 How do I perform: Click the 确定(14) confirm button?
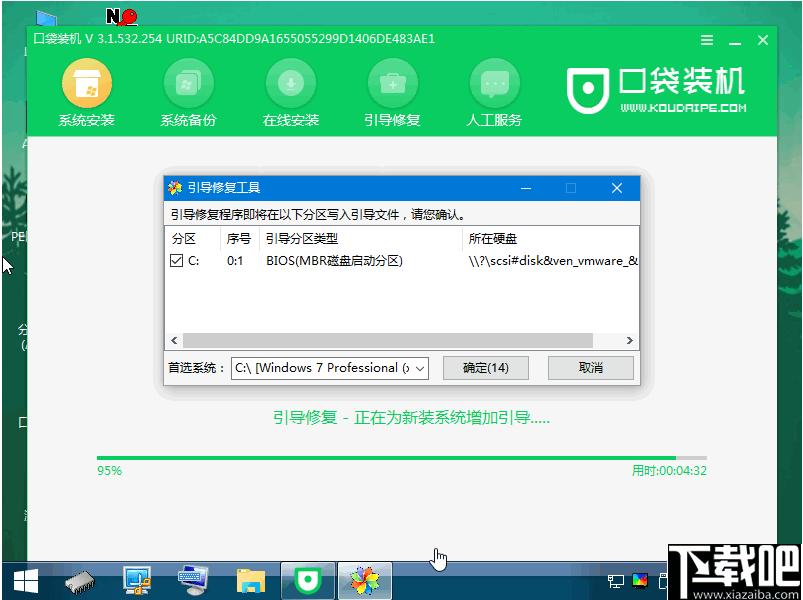485,368
